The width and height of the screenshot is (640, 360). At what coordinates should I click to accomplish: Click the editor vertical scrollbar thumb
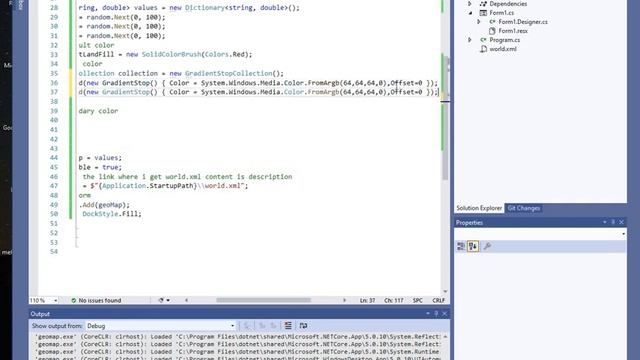[445, 118]
